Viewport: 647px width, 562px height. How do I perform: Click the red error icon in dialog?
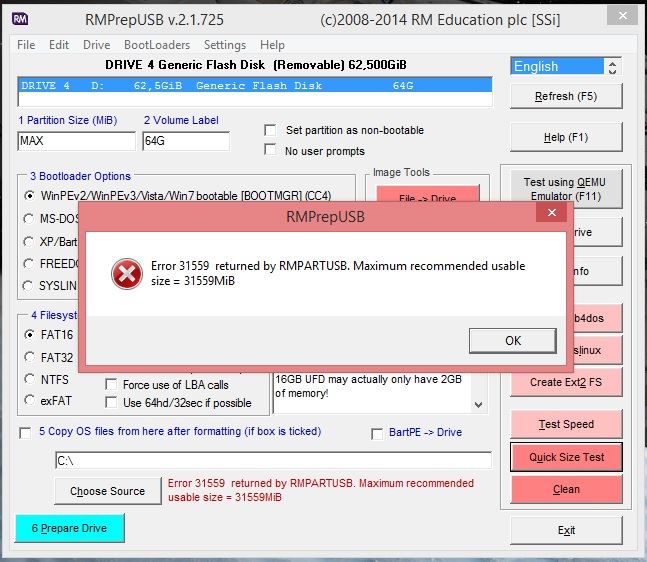(127, 274)
